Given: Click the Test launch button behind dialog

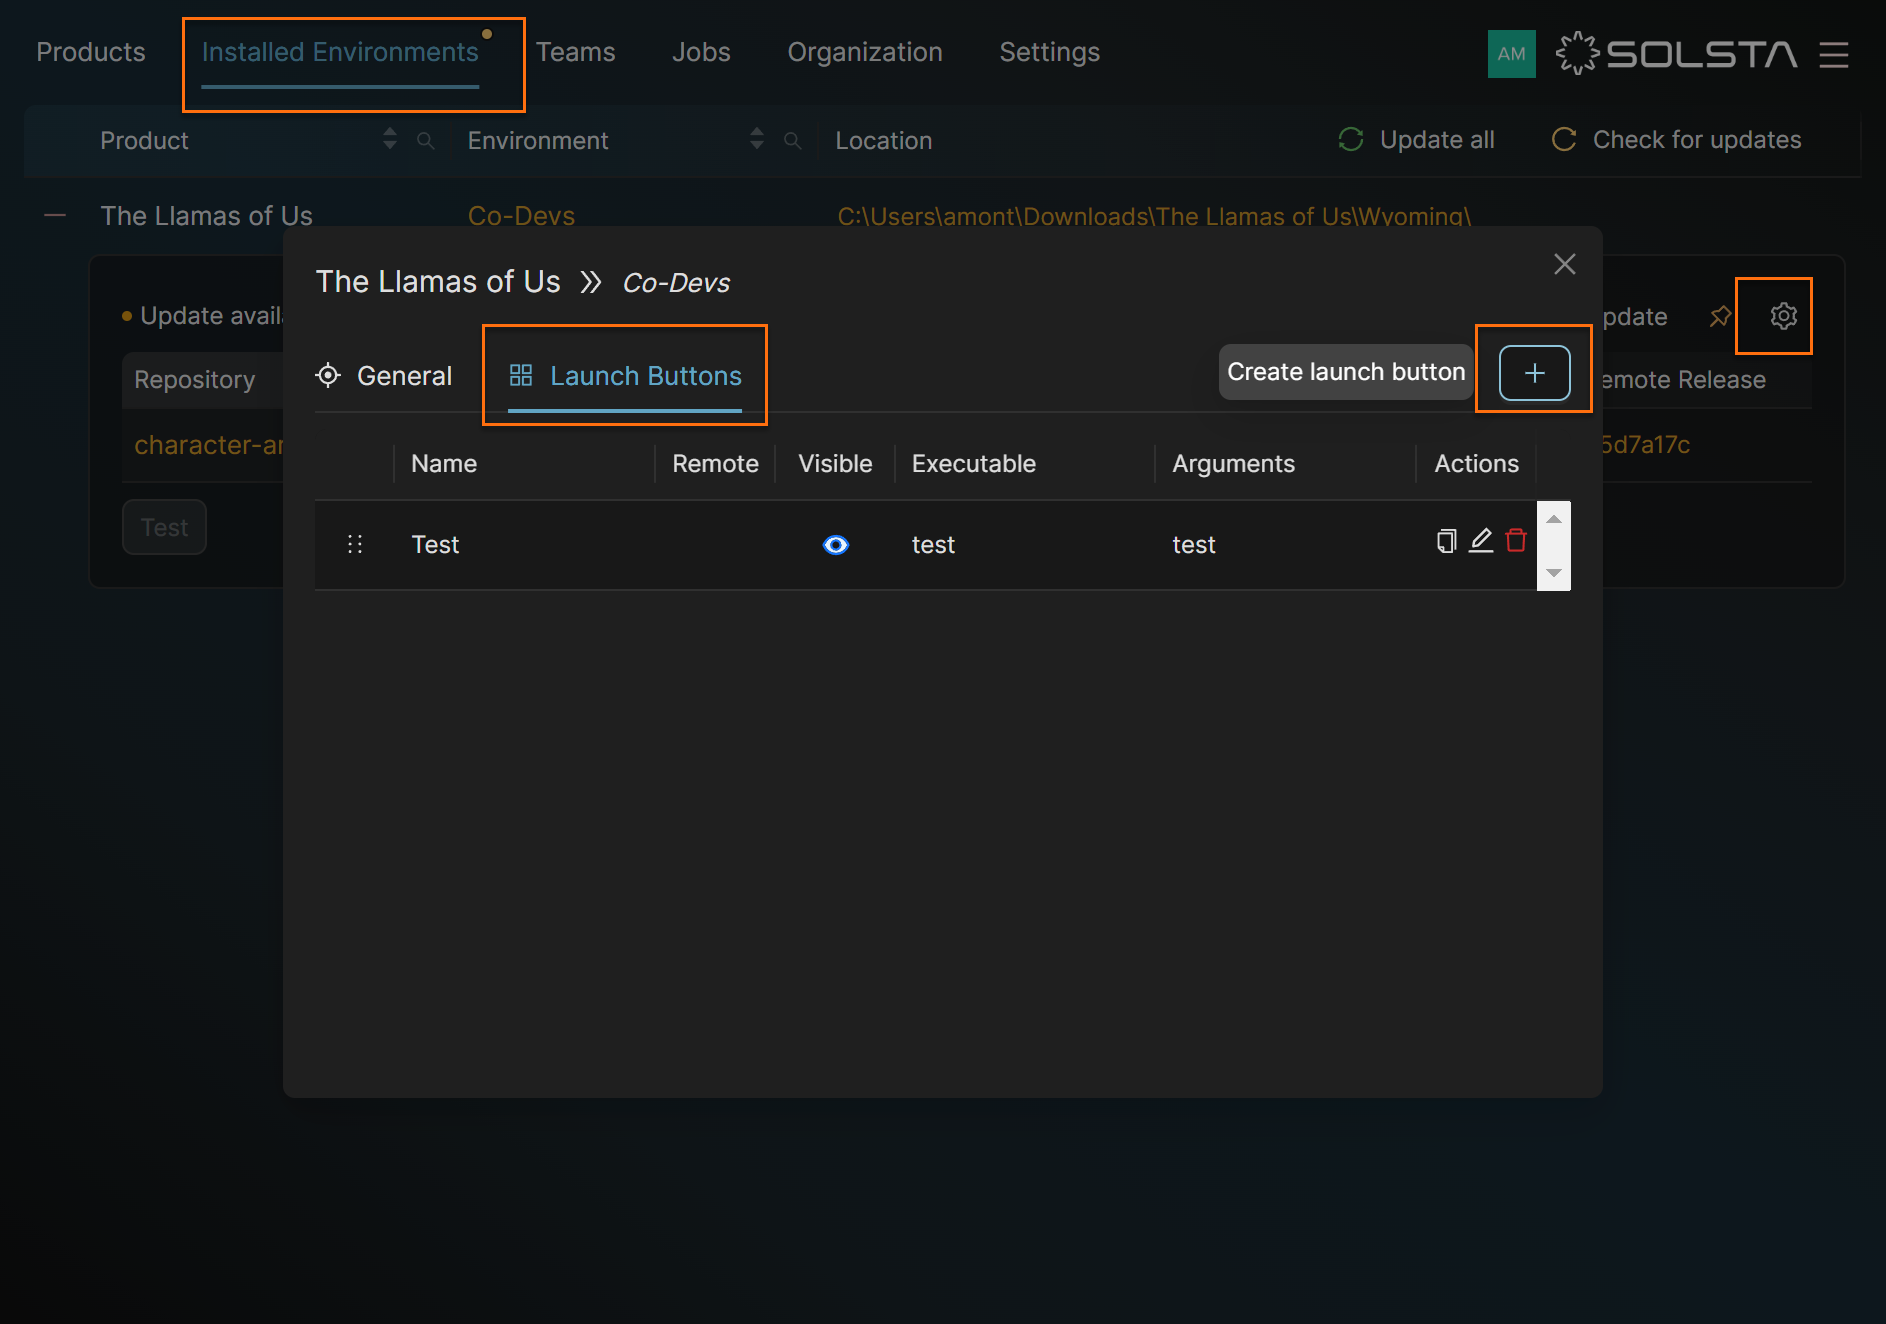Looking at the screenshot, I should pos(164,527).
